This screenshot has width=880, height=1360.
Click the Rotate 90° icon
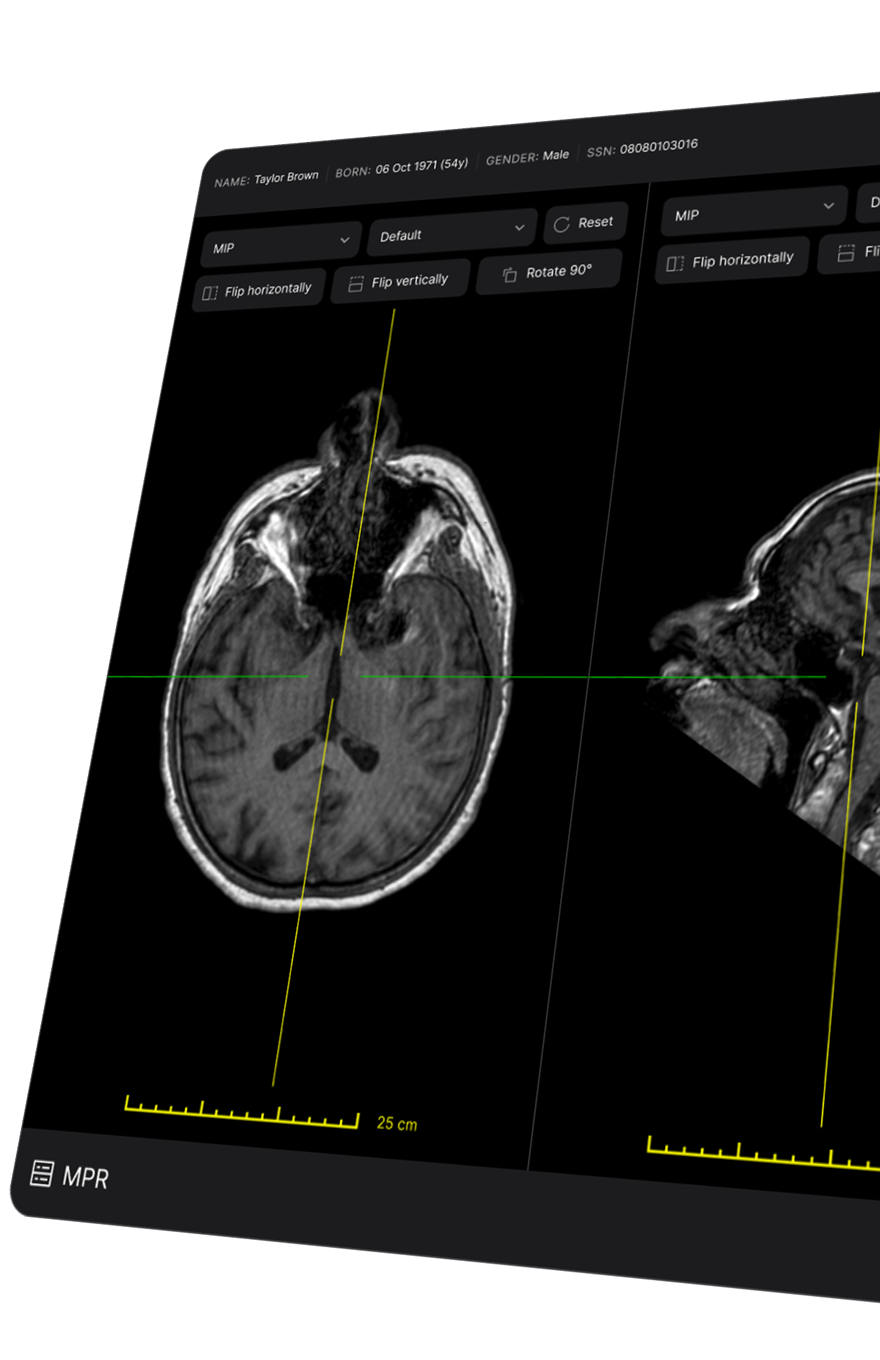[x=510, y=274]
